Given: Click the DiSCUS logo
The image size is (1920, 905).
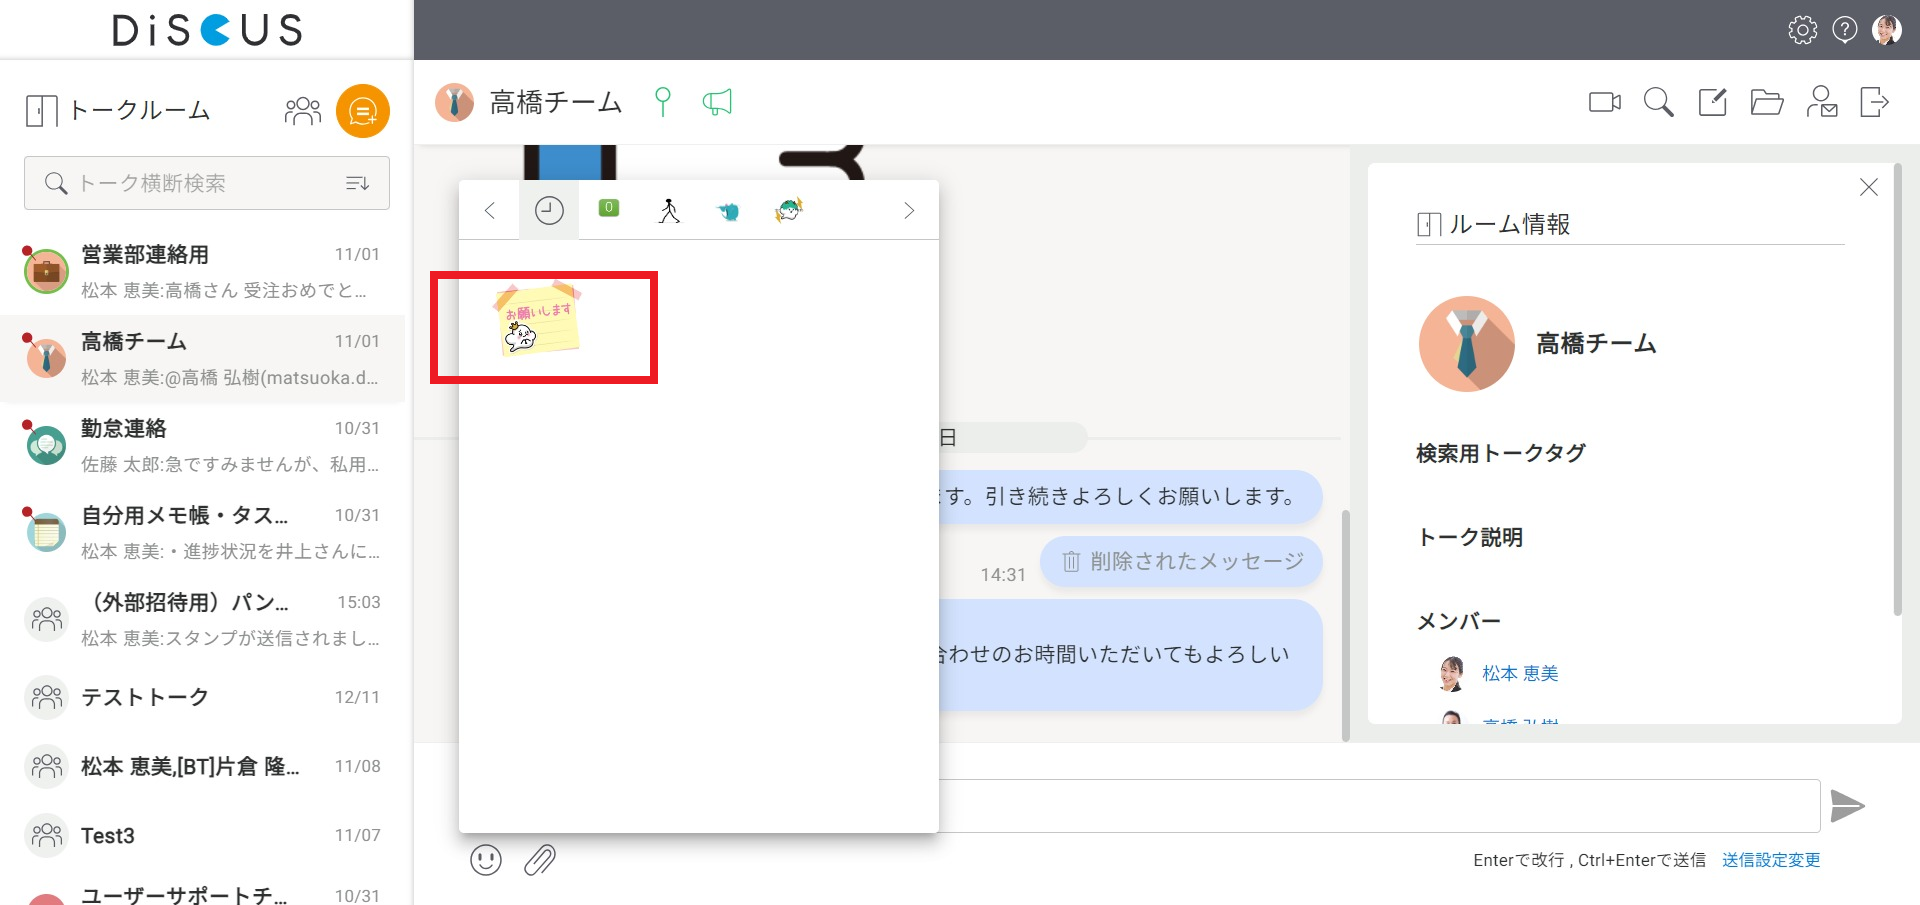Looking at the screenshot, I should click(x=207, y=30).
